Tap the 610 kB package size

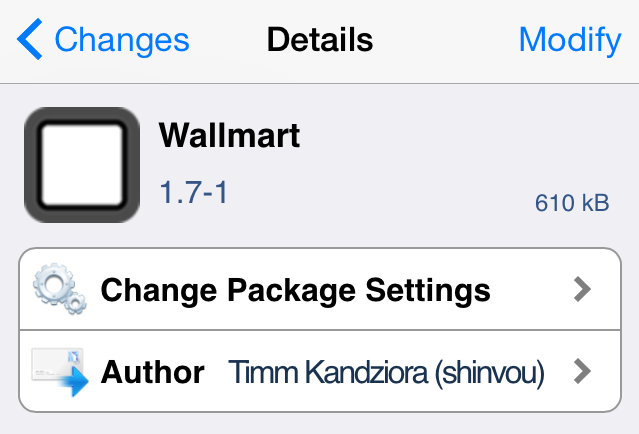click(572, 203)
